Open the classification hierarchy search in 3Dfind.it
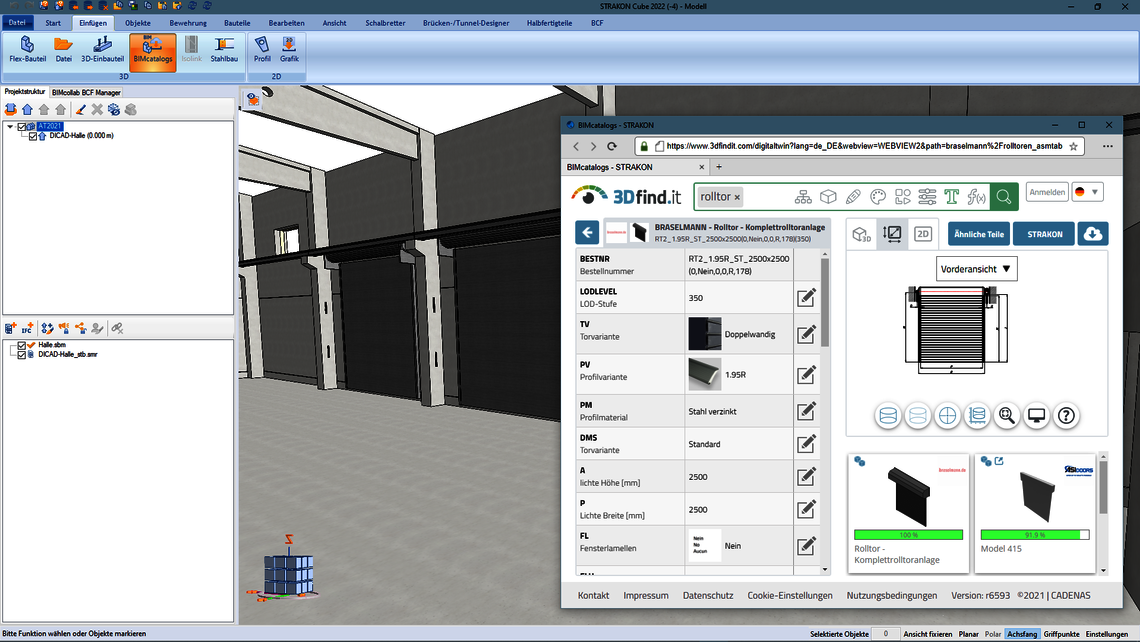Viewport: 1140px width, 642px height. coord(803,197)
